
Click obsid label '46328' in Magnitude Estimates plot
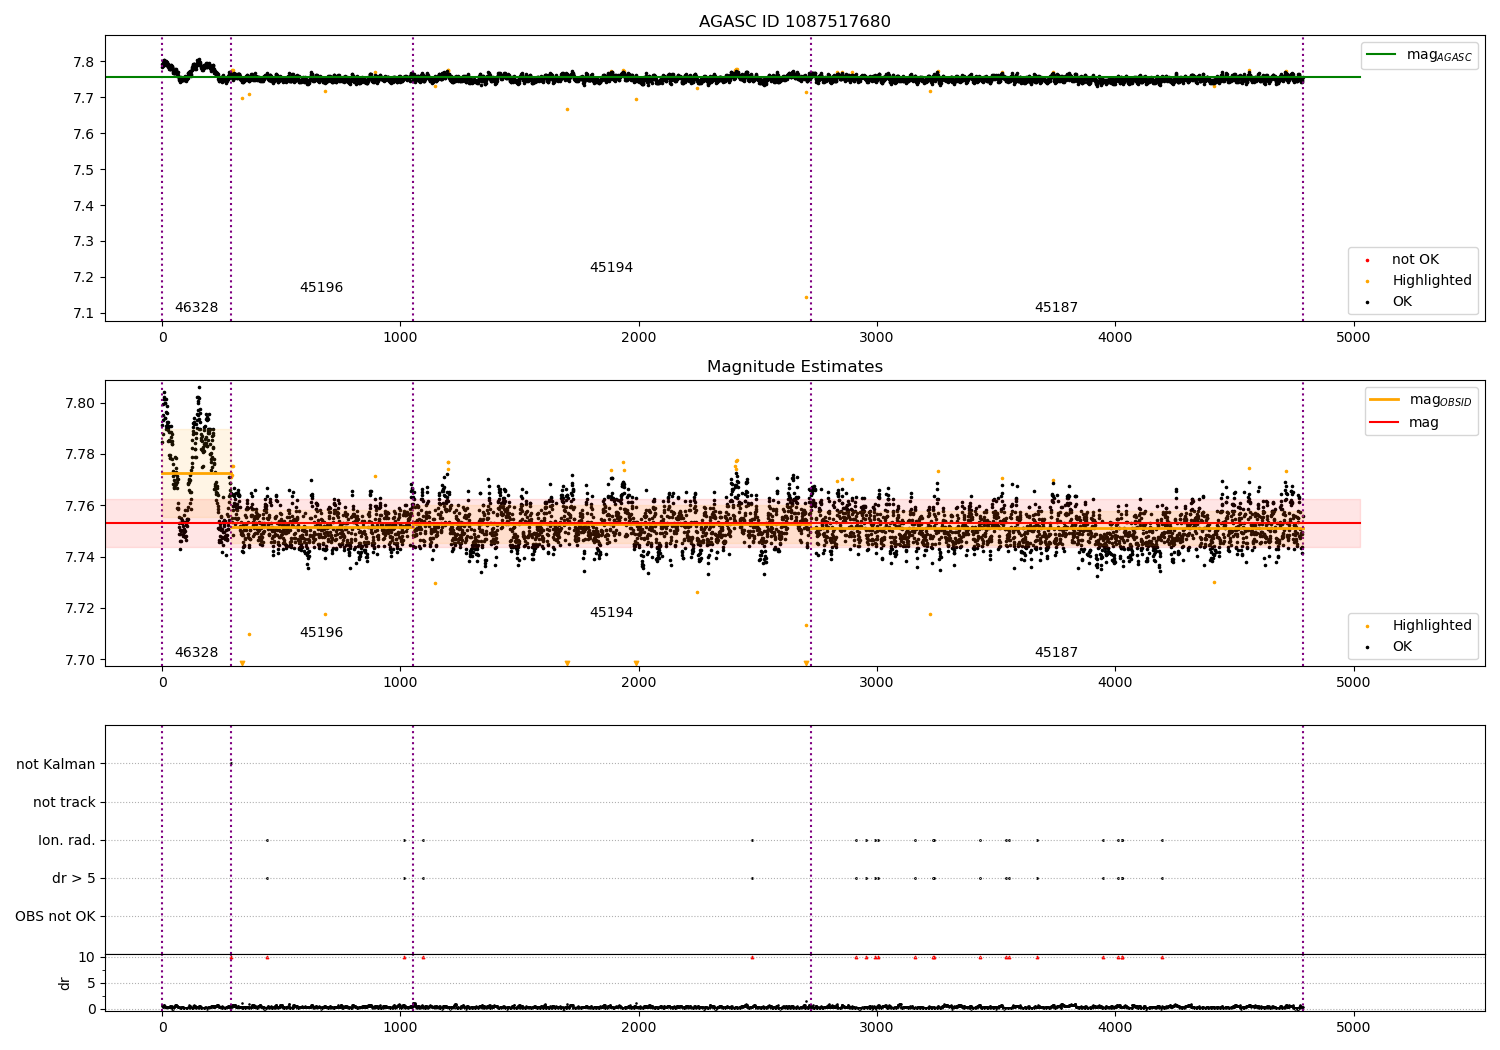(x=196, y=653)
